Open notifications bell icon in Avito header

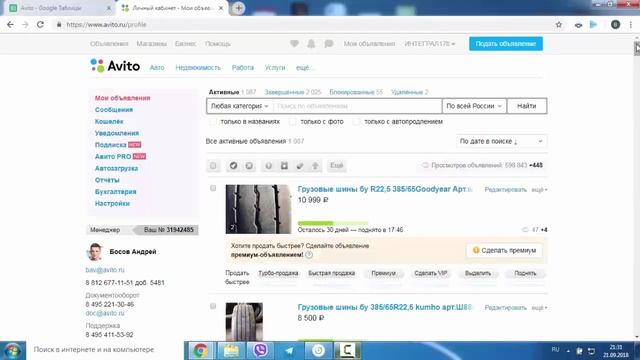311,44
